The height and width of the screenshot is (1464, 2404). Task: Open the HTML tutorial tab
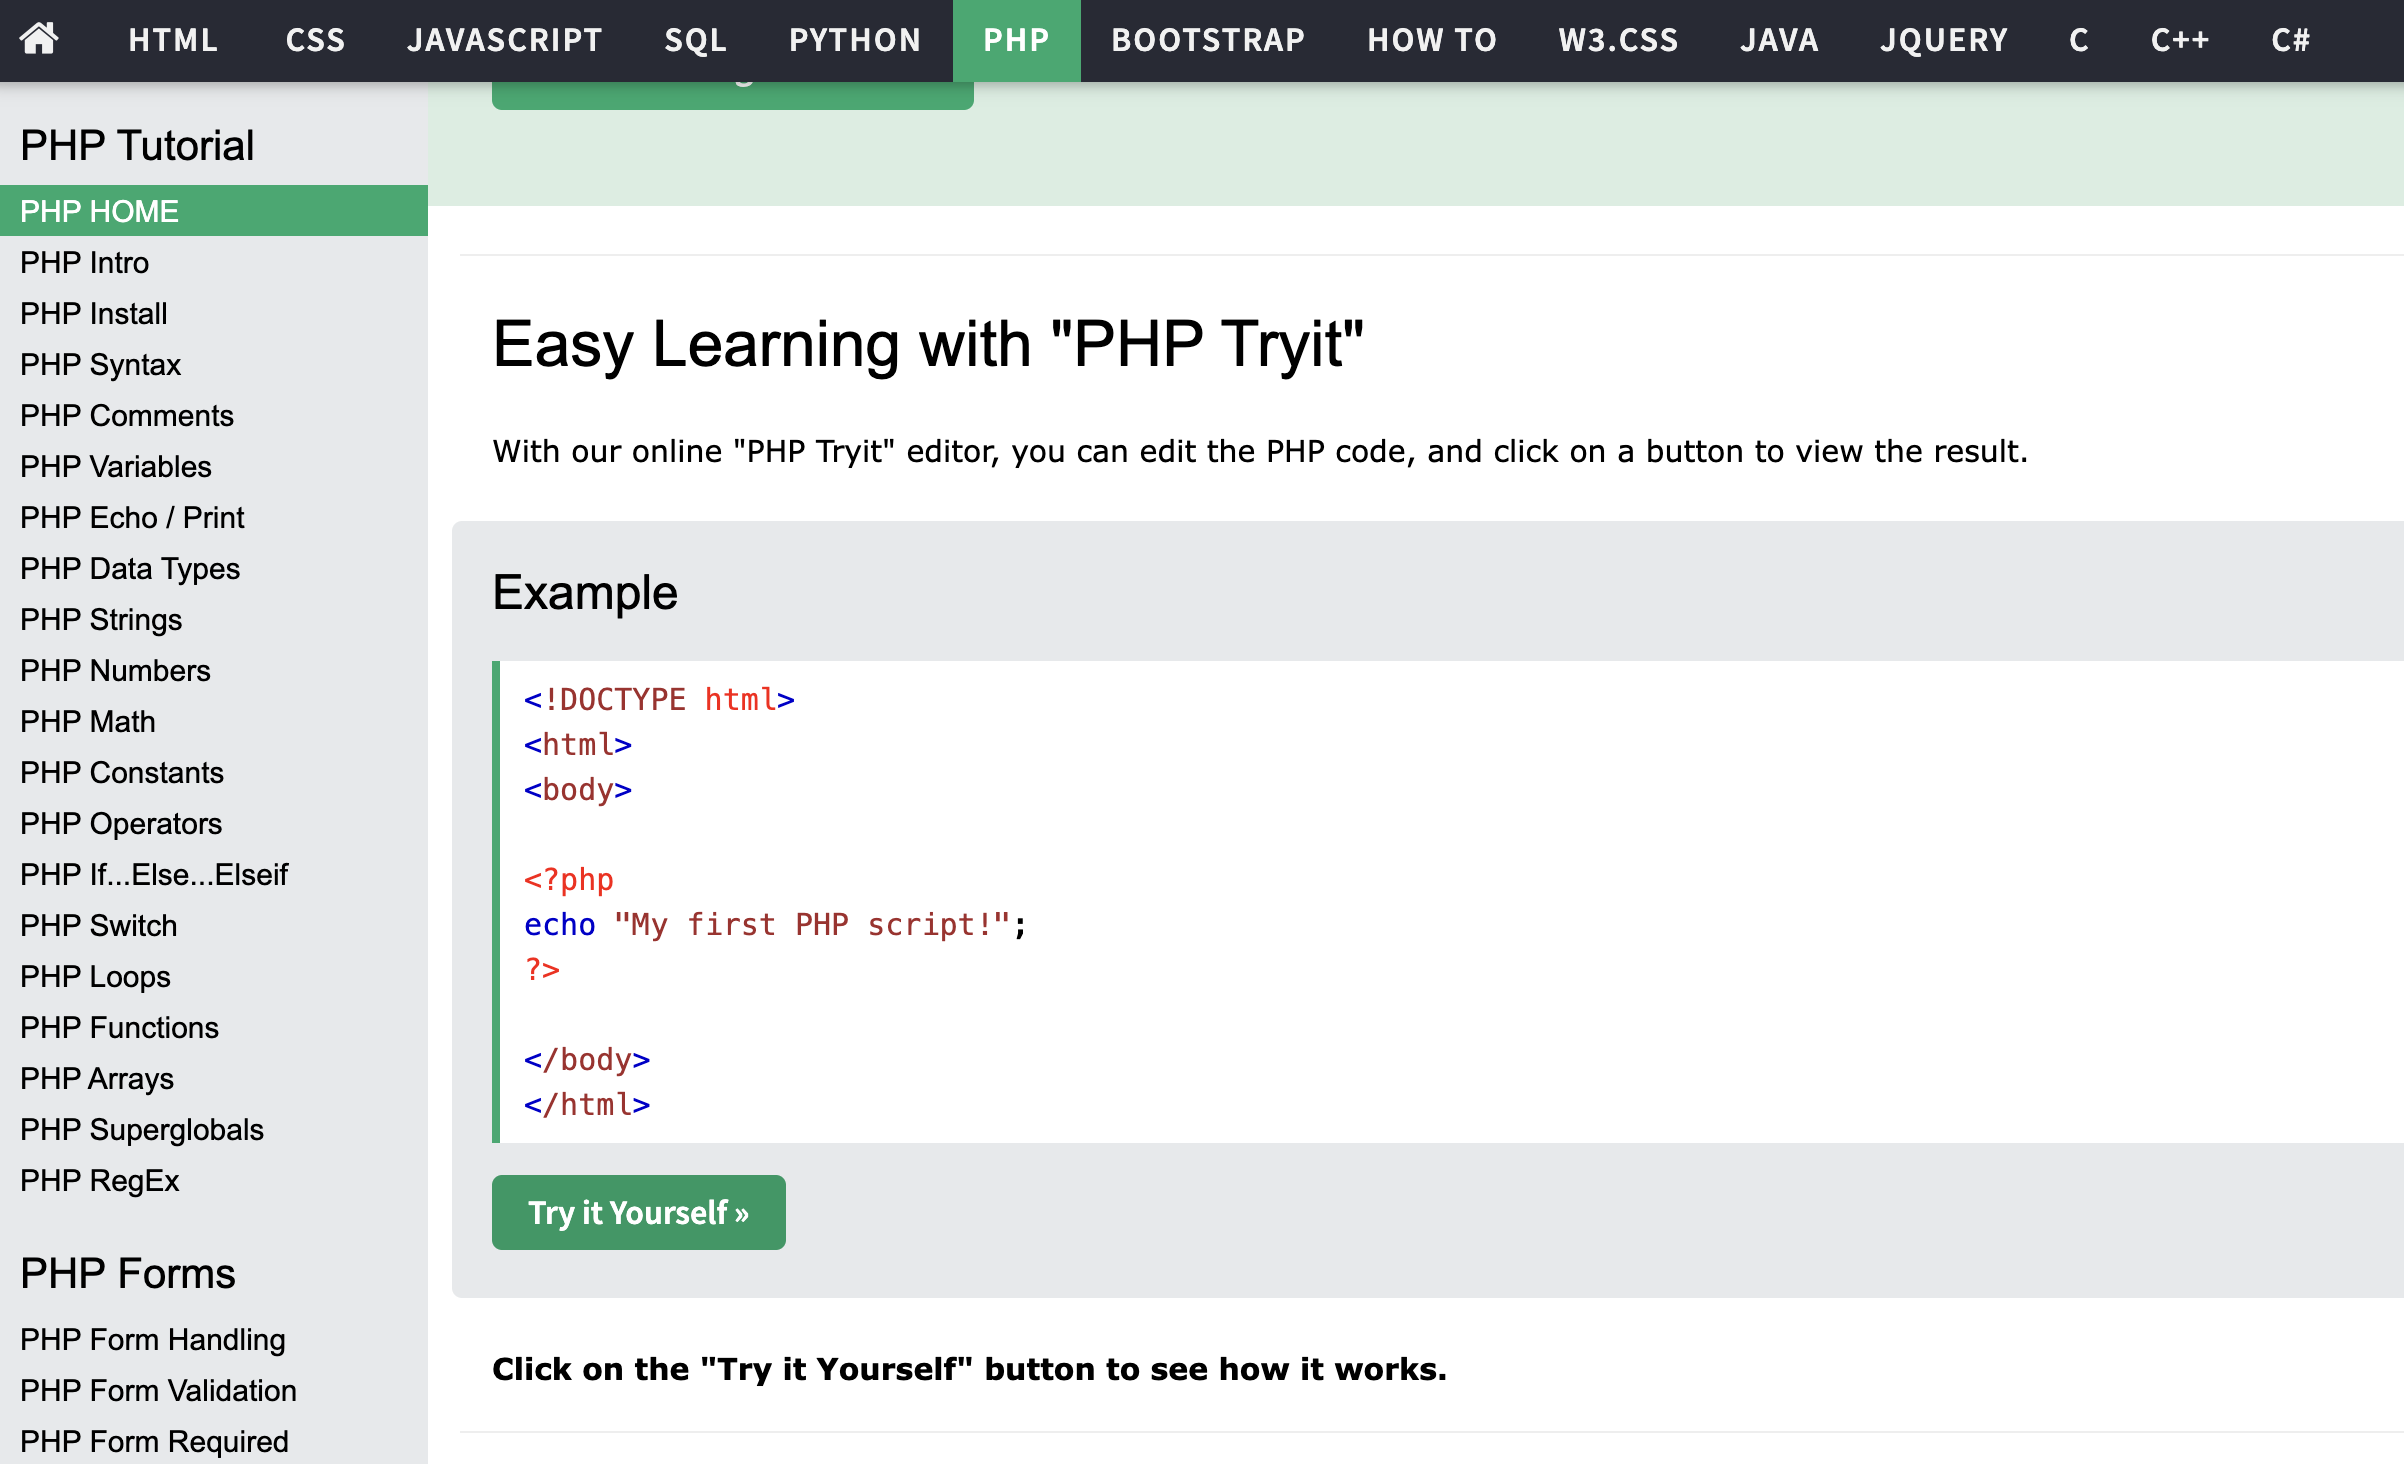(x=172, y=40)
